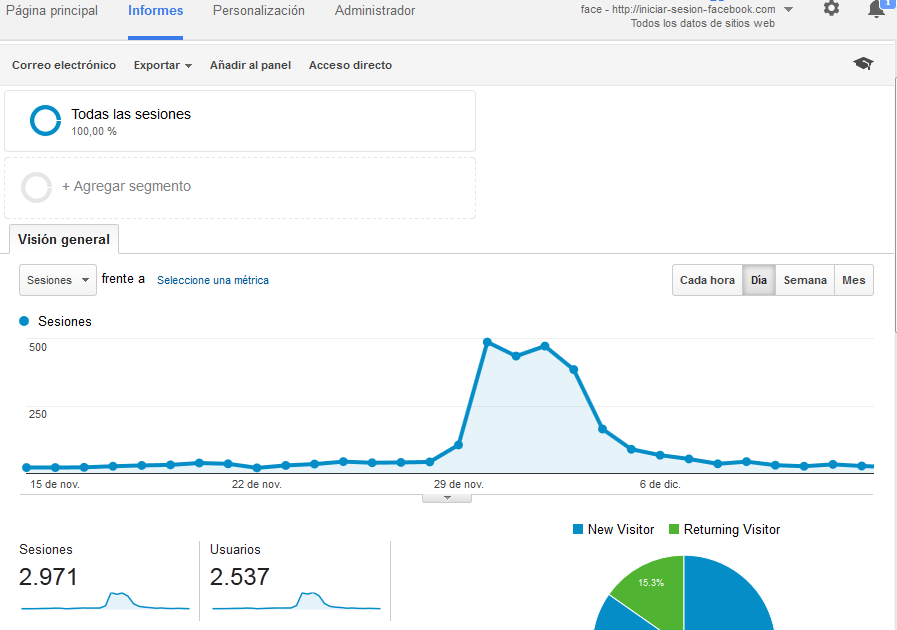Open the account selector dropdown arrow
This screenshot has height=630, width=897.
(788, 9)
